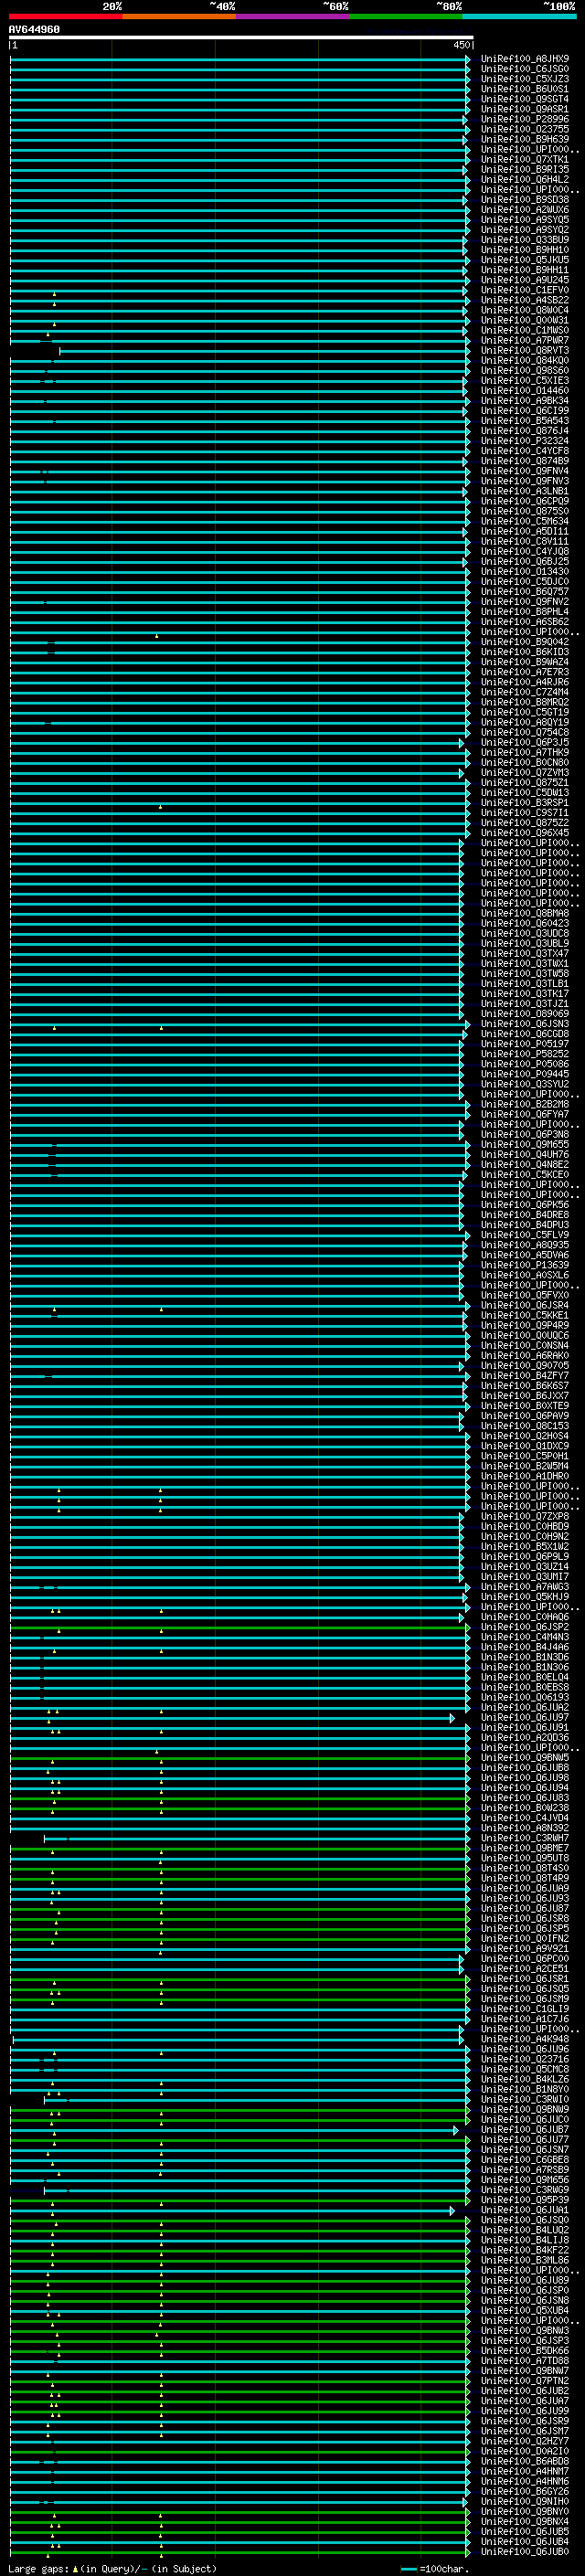Select the UniRef100_Q8RVT3 label
This screenshot has height=2576, width=585.
525,351
